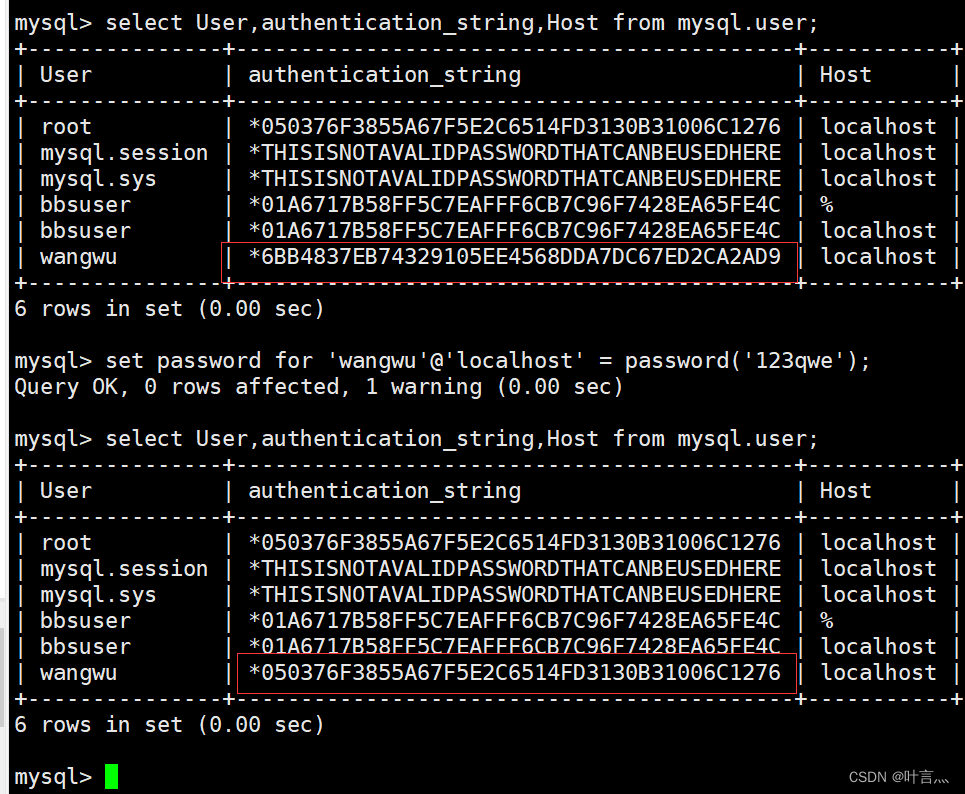Click wangwu's hash starting with *6BB4837
965x794 pixels.
514,257
